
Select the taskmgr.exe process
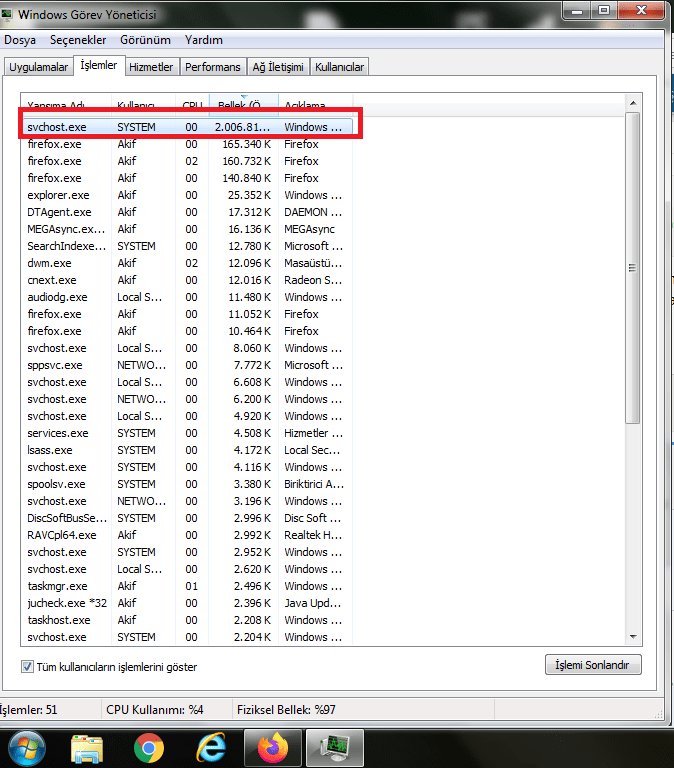point(187,586)
